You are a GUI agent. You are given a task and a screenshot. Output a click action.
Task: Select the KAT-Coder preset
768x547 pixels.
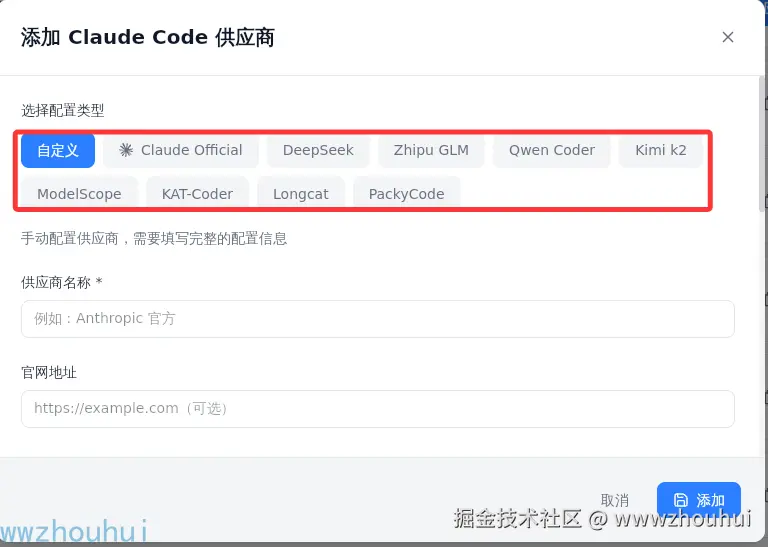tap(197, 193)
